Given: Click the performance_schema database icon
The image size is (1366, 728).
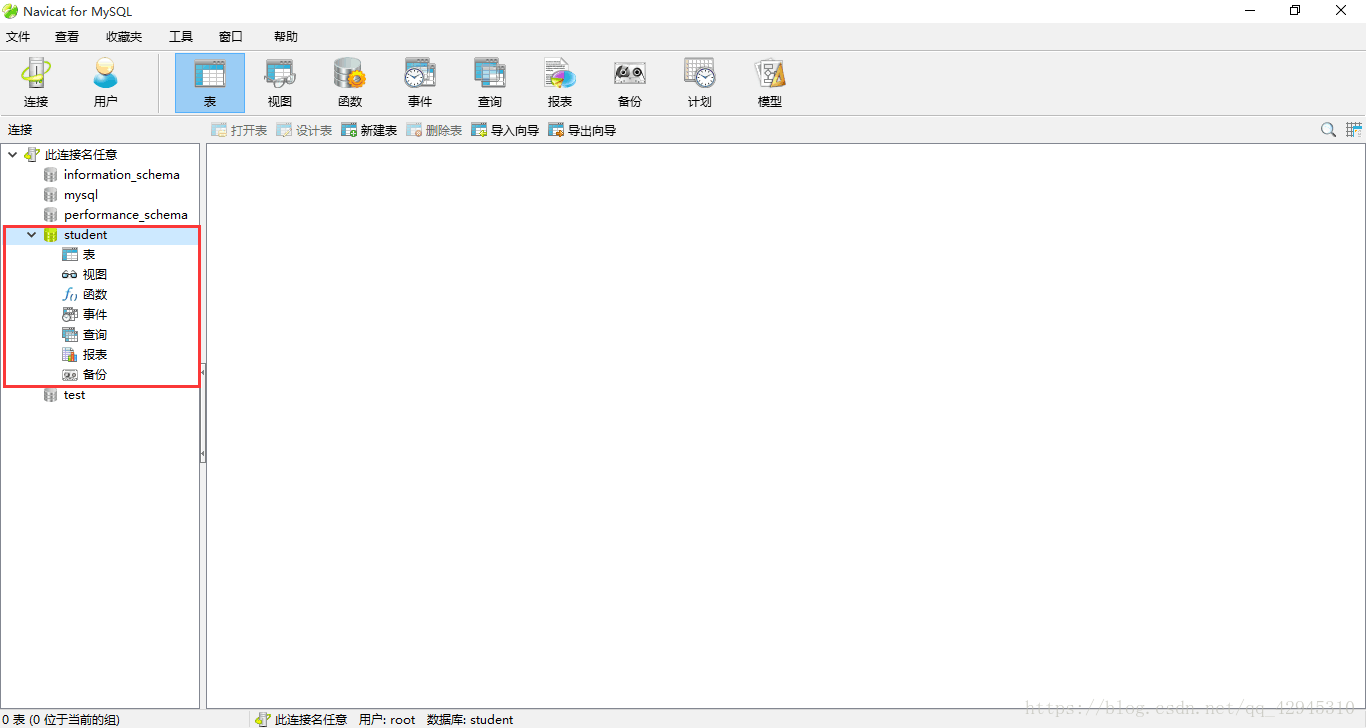Looking at the screenshot, I should click(x=51, y=215).
